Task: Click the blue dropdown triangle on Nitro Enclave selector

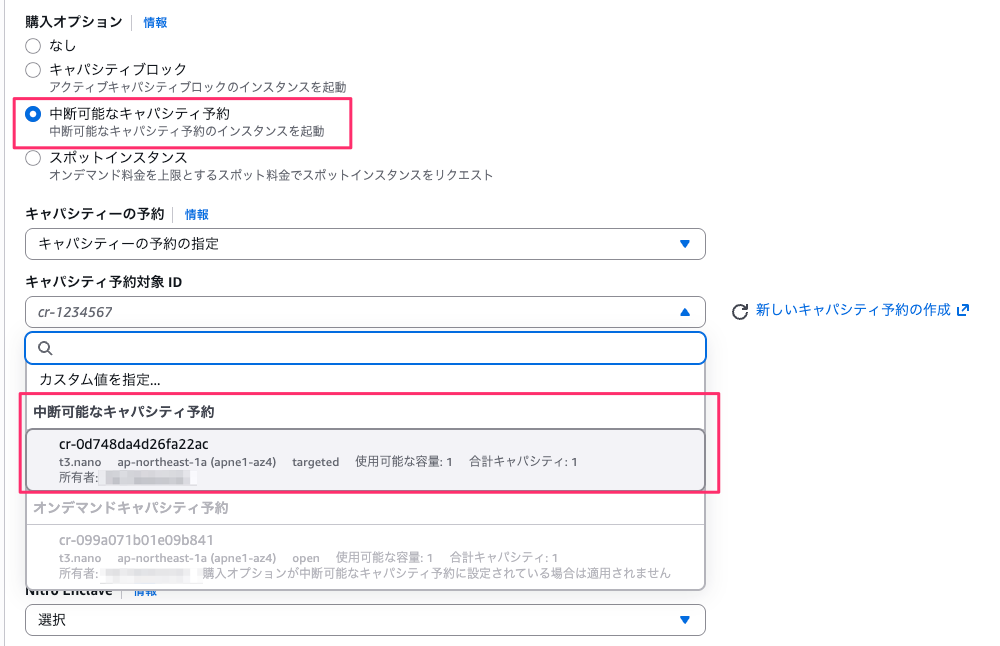Action: [687, 620]
